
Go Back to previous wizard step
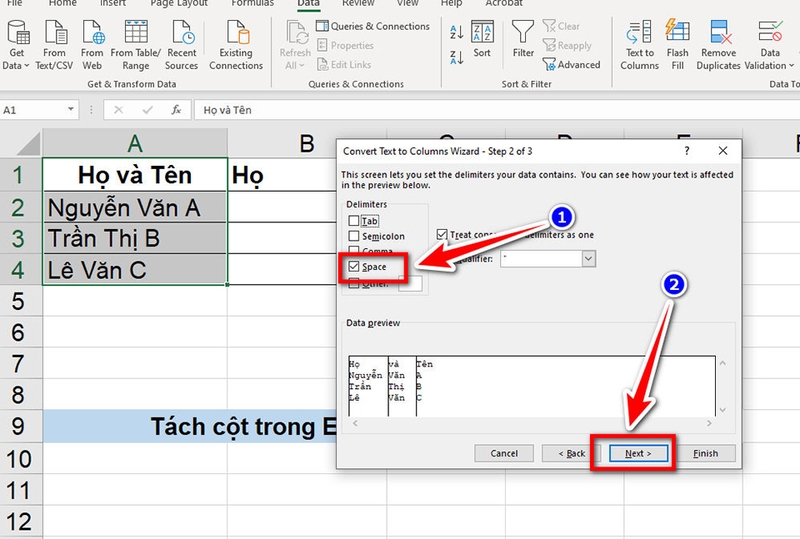(571, 453)
